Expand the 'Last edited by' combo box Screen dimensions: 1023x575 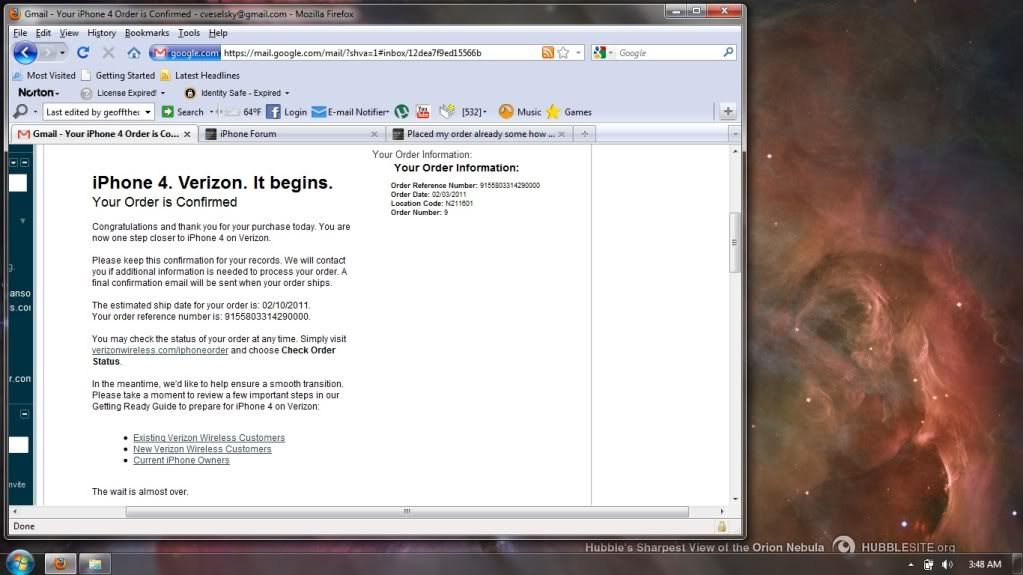pyautogui.click(x=148, y=112)
